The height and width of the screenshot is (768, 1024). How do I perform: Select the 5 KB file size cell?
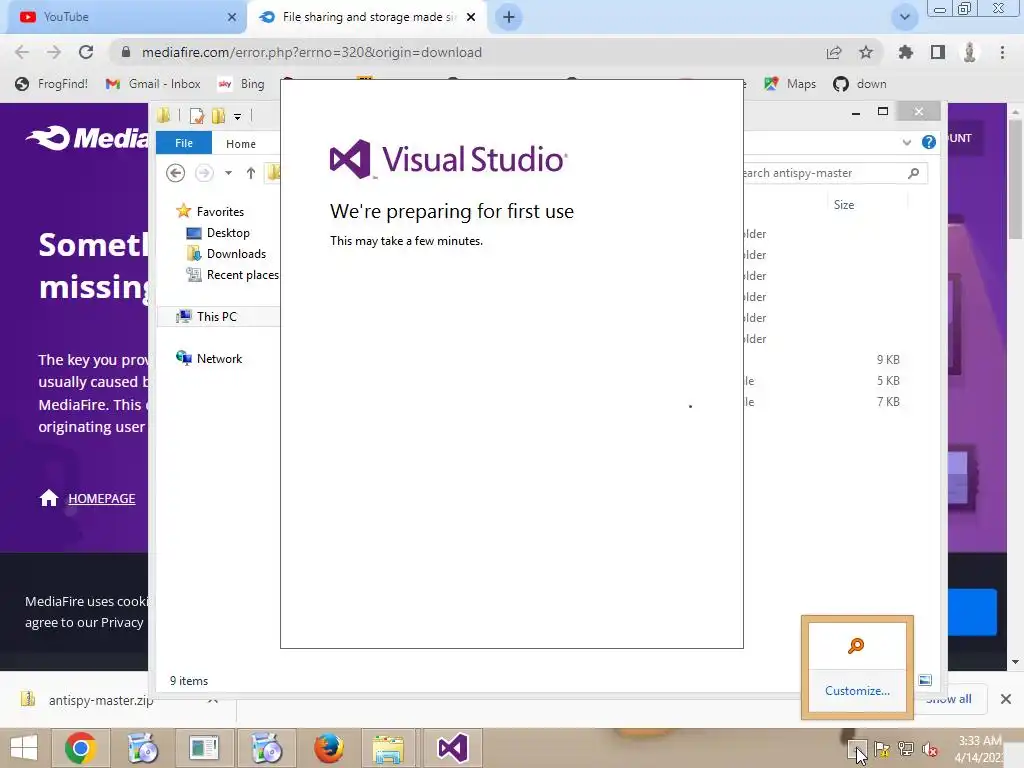[888, 381]
